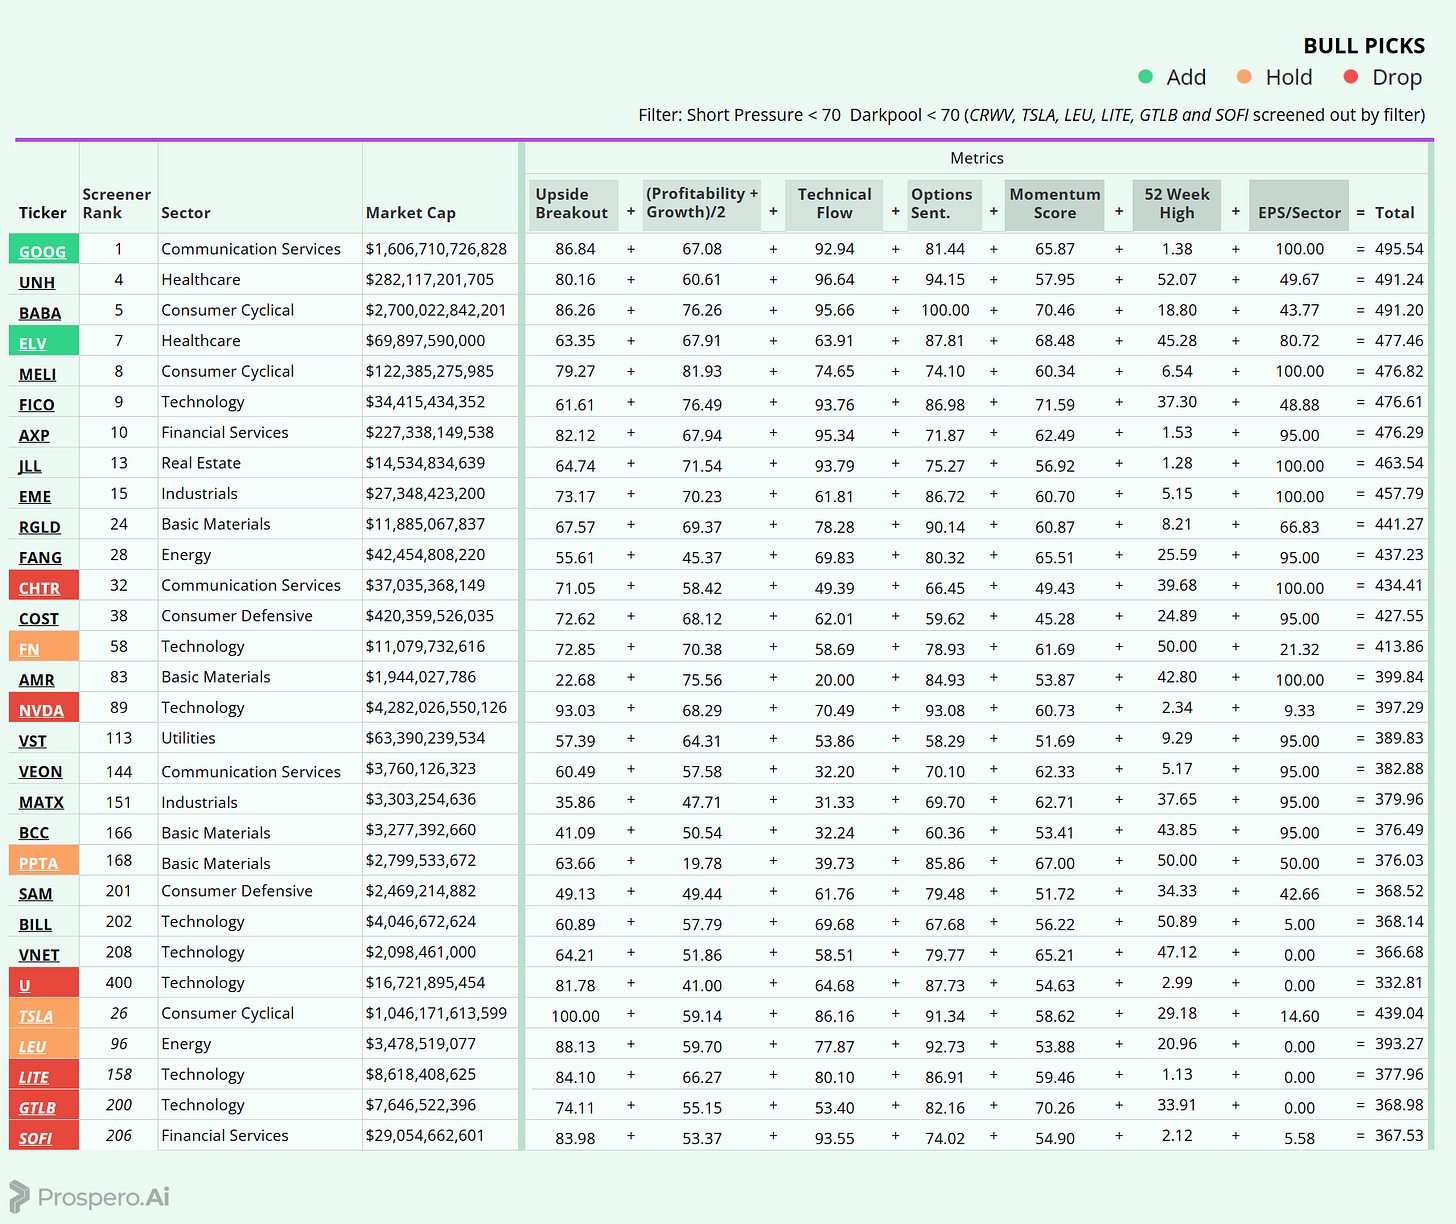
Task: Click the orange Hold legend dot
Action: coord(1244,77)
